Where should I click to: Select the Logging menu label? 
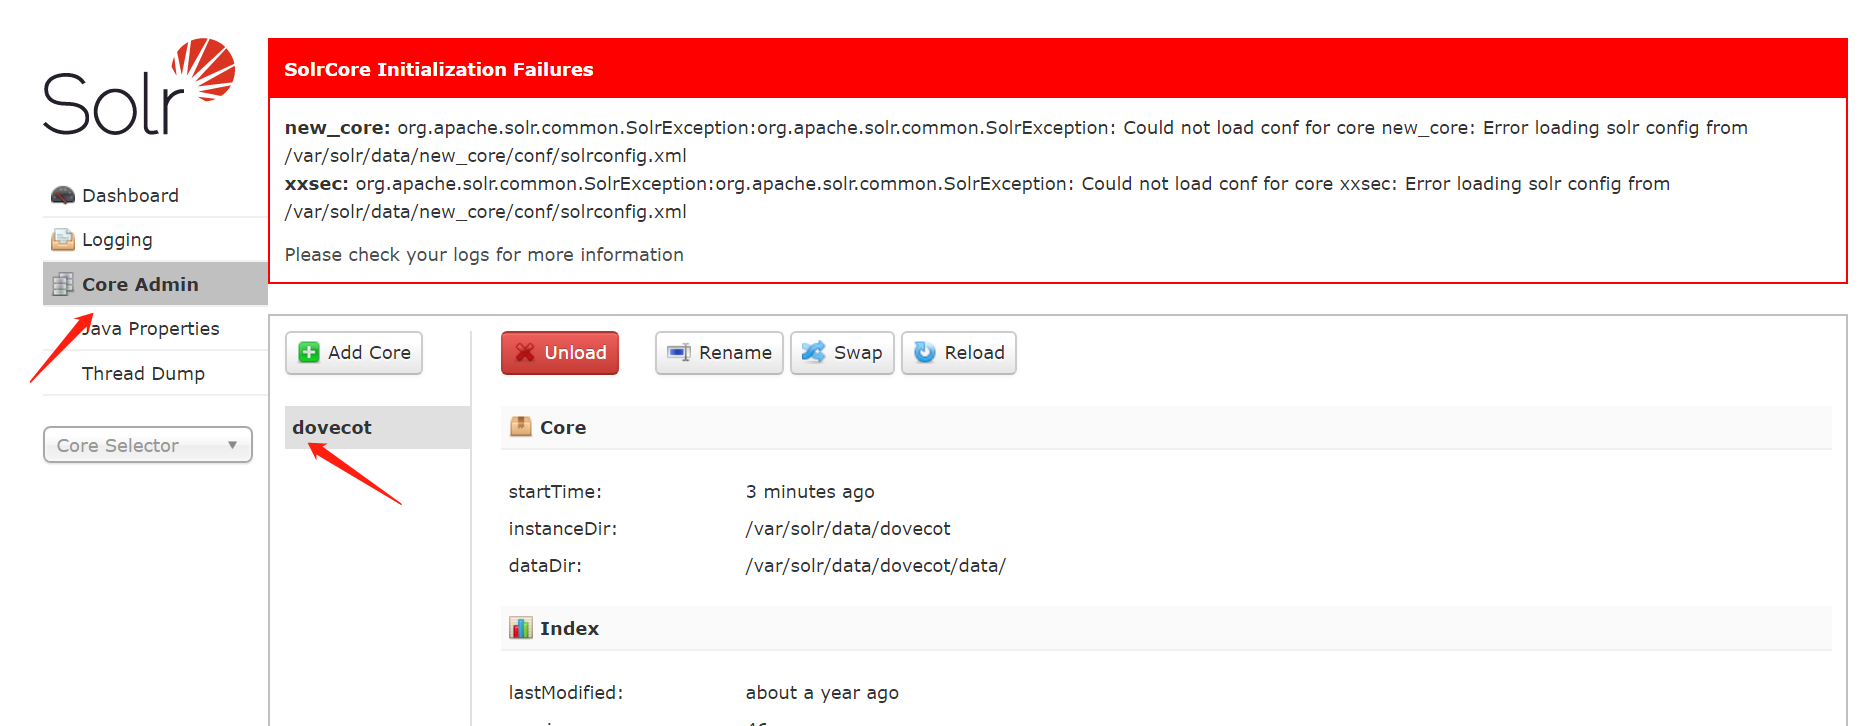(x=117, y=240)
